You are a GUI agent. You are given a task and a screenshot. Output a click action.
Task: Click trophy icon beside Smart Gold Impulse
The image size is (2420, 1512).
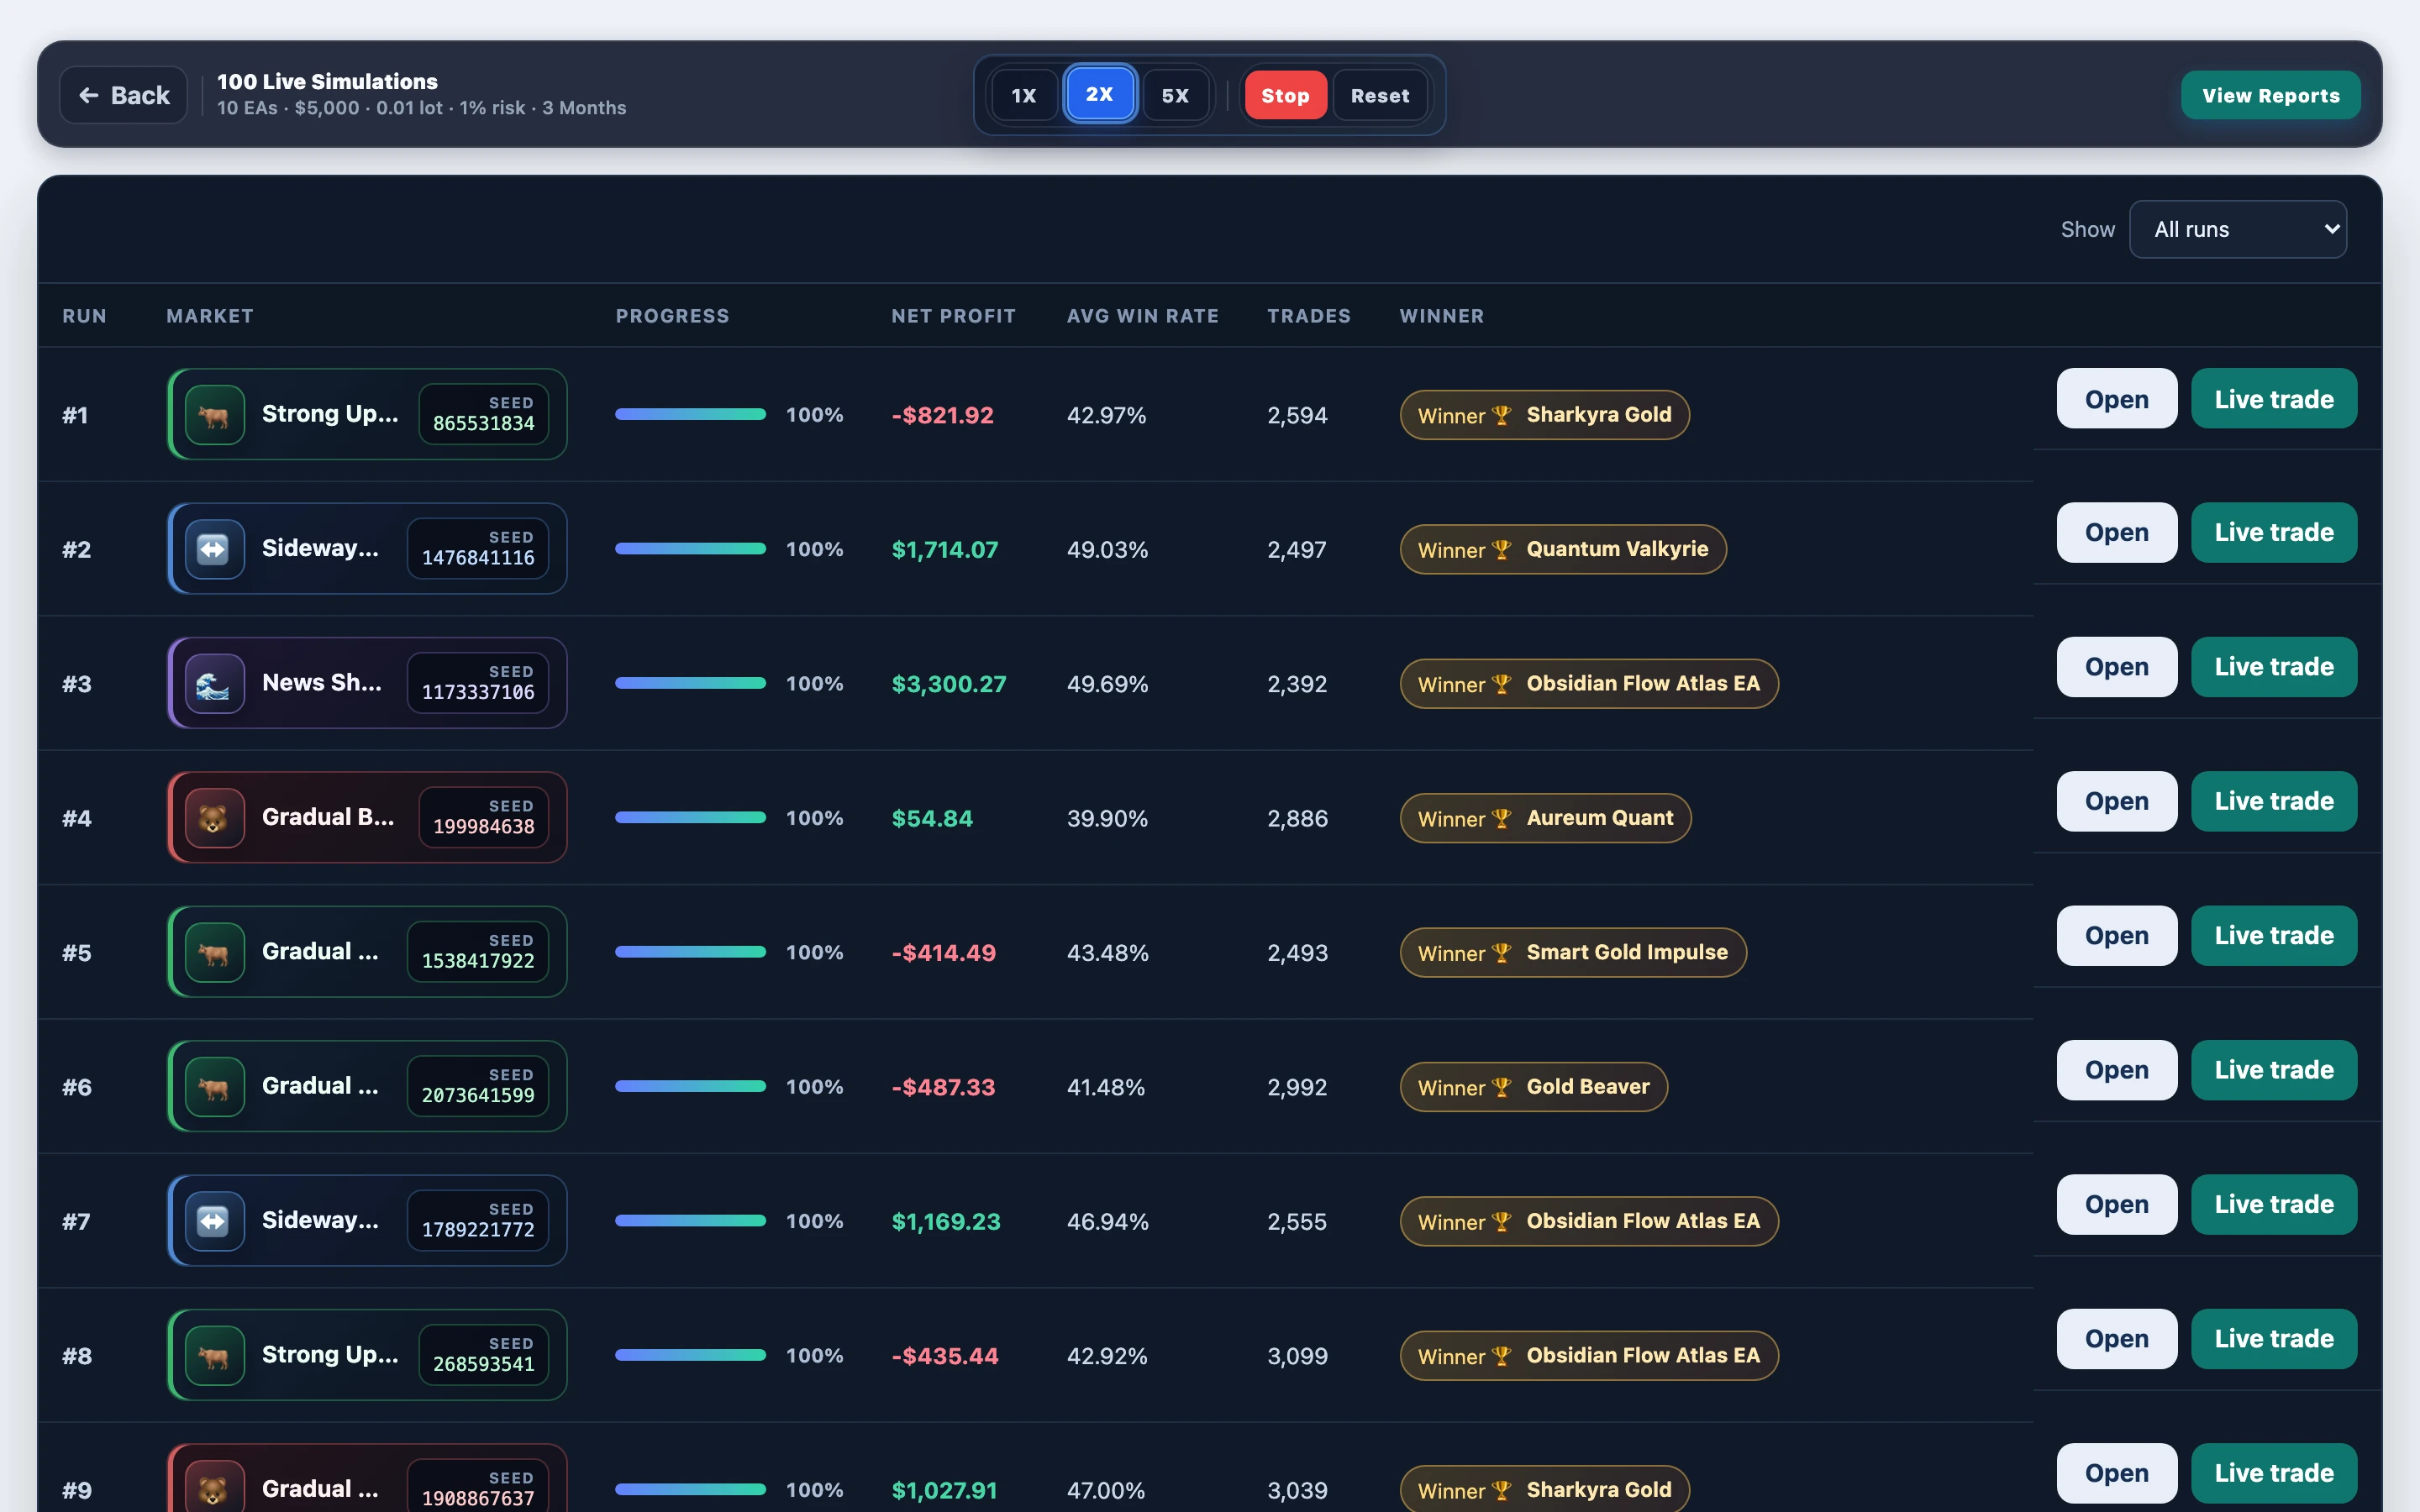click(x=1501, y=953)
